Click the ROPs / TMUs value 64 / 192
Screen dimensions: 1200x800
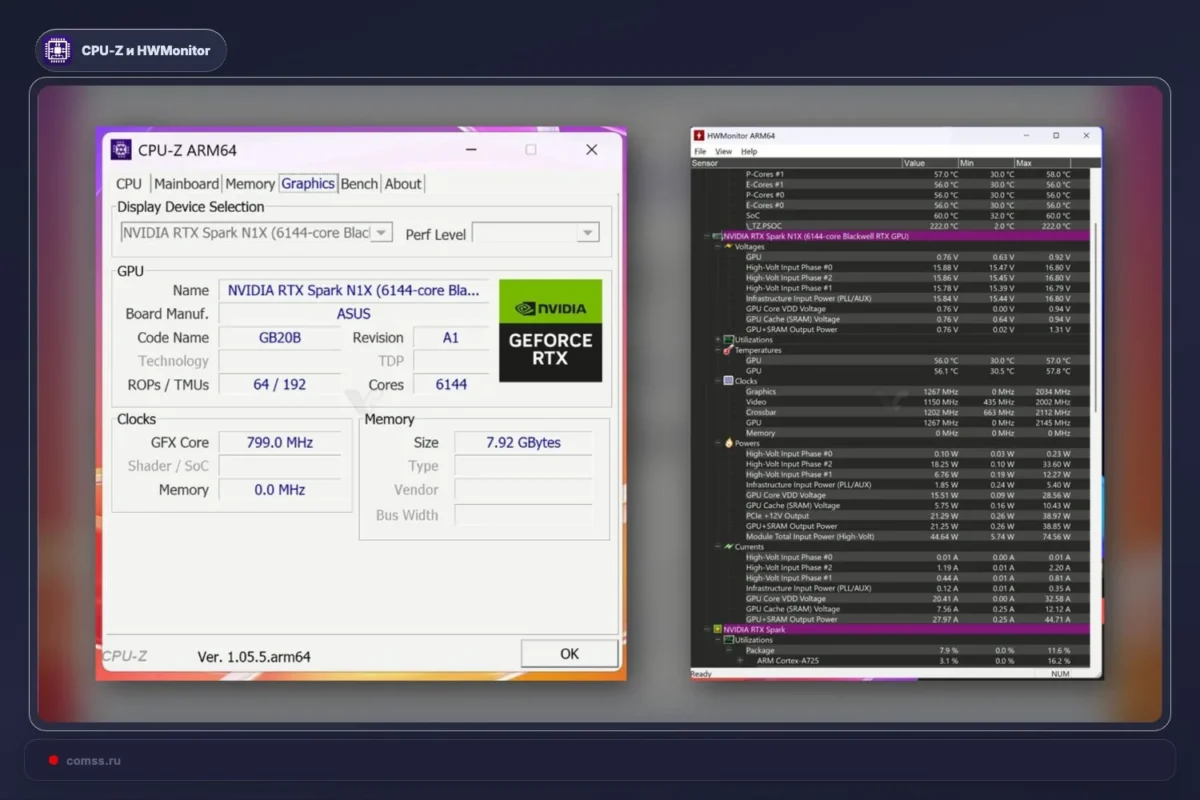tap(280, 384)
